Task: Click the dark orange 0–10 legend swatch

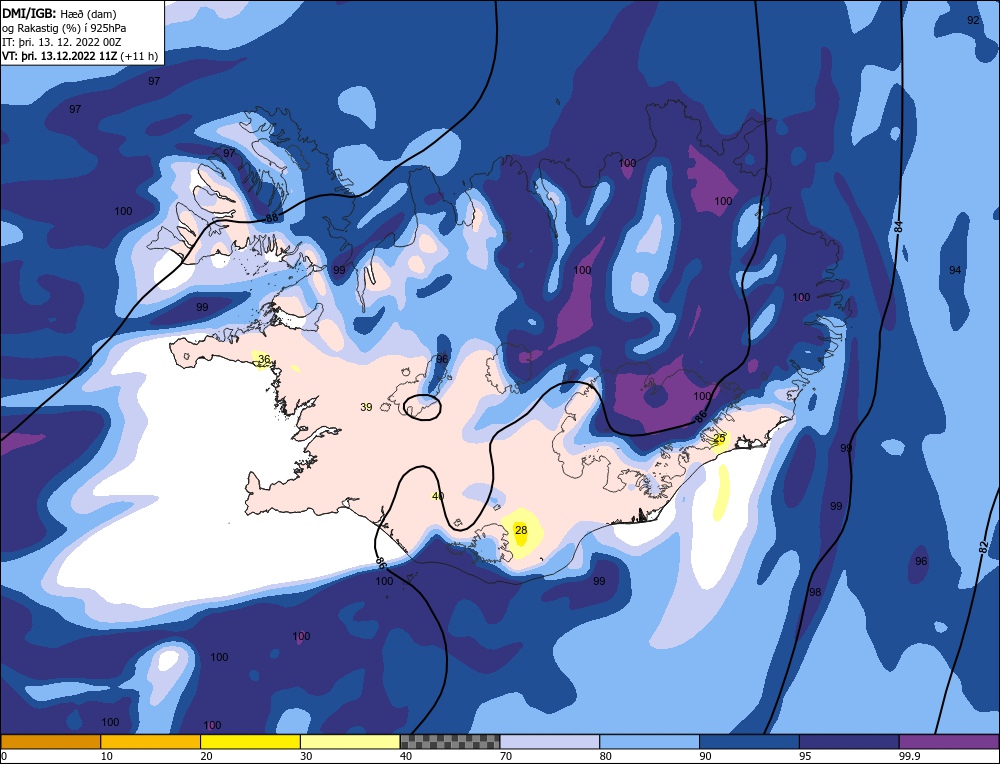Action: click(x=50, y=742)
